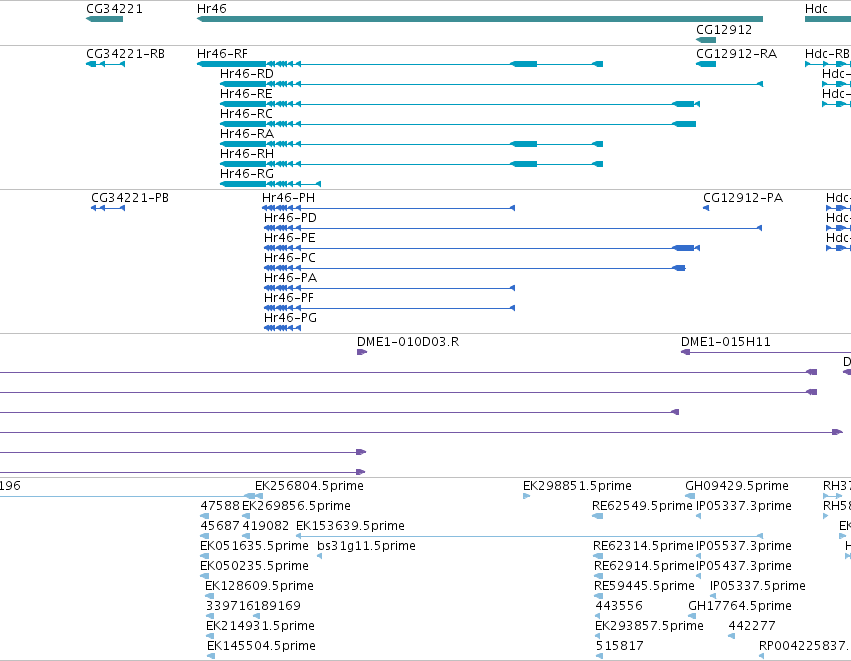Click the Hr46-RE transcript label

(x=246, y=94)
